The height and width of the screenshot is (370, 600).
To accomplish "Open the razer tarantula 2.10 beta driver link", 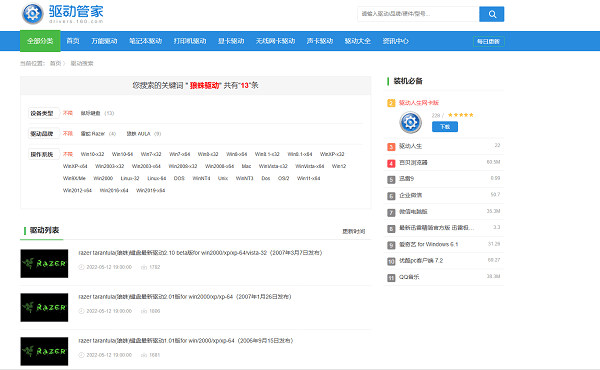I will [x=200, y=253].
